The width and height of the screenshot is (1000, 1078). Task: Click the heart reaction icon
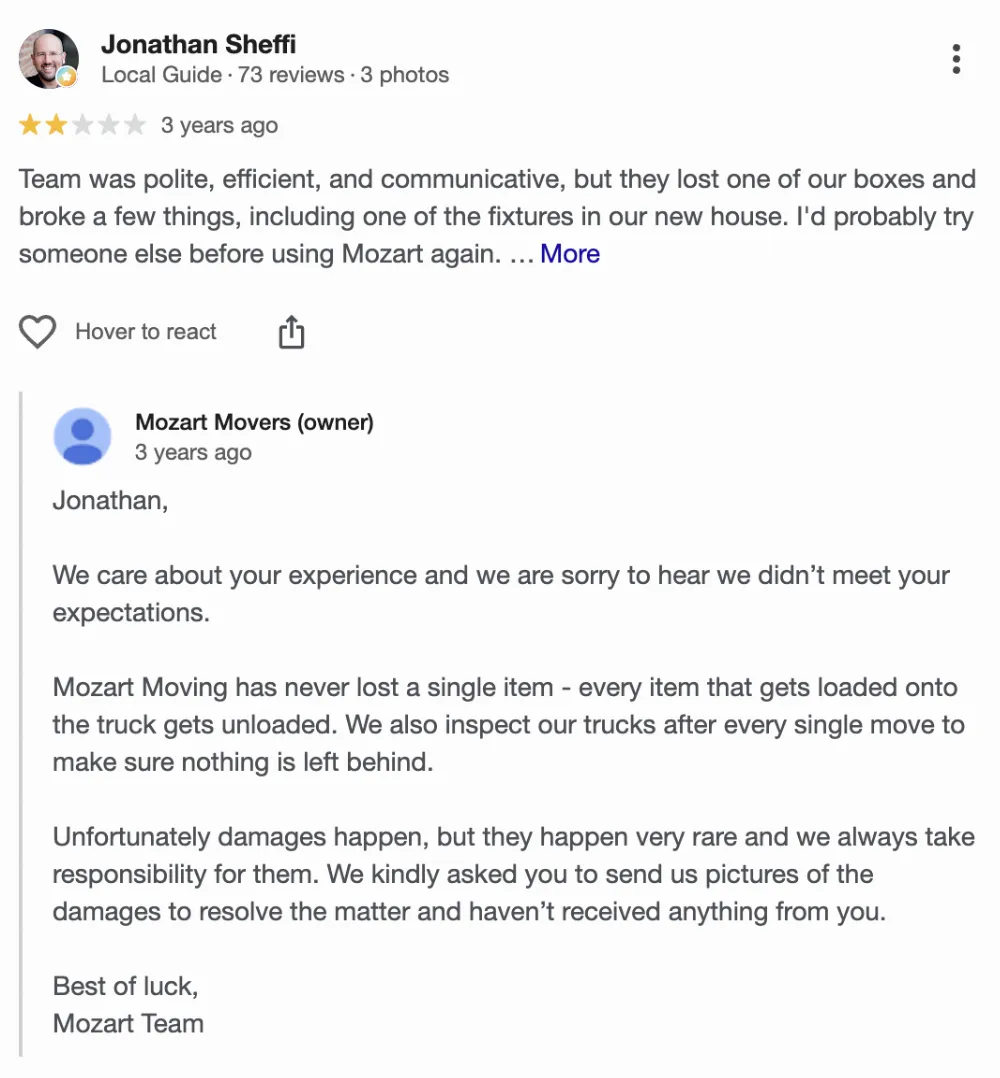pyautogui.click(x=37, y=332)
